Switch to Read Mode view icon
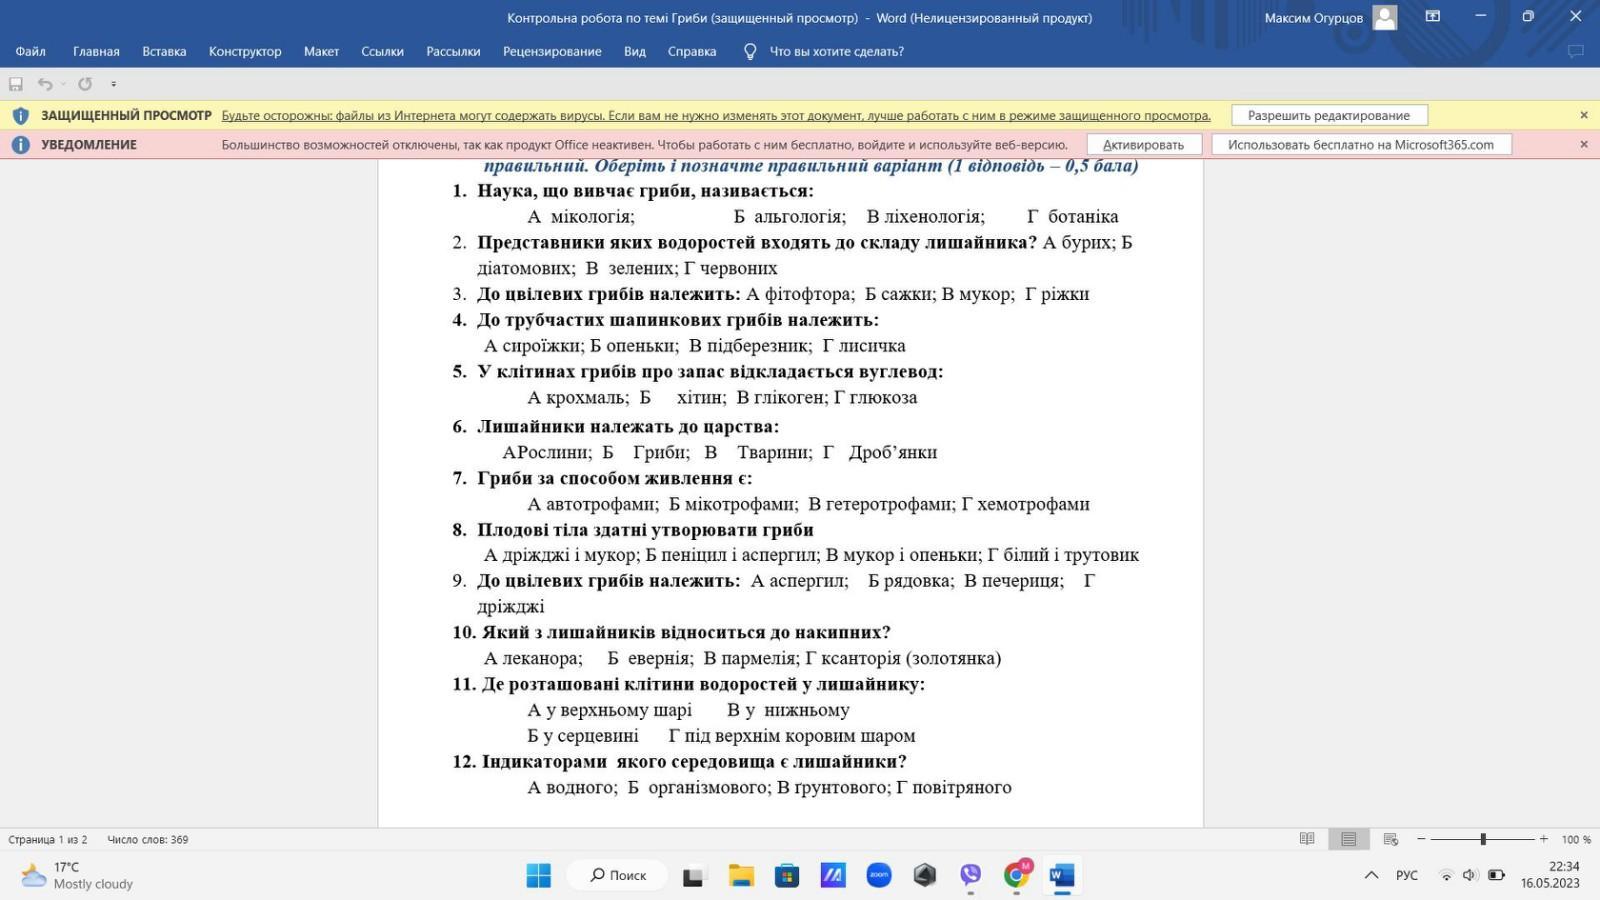 (1307, 839)
